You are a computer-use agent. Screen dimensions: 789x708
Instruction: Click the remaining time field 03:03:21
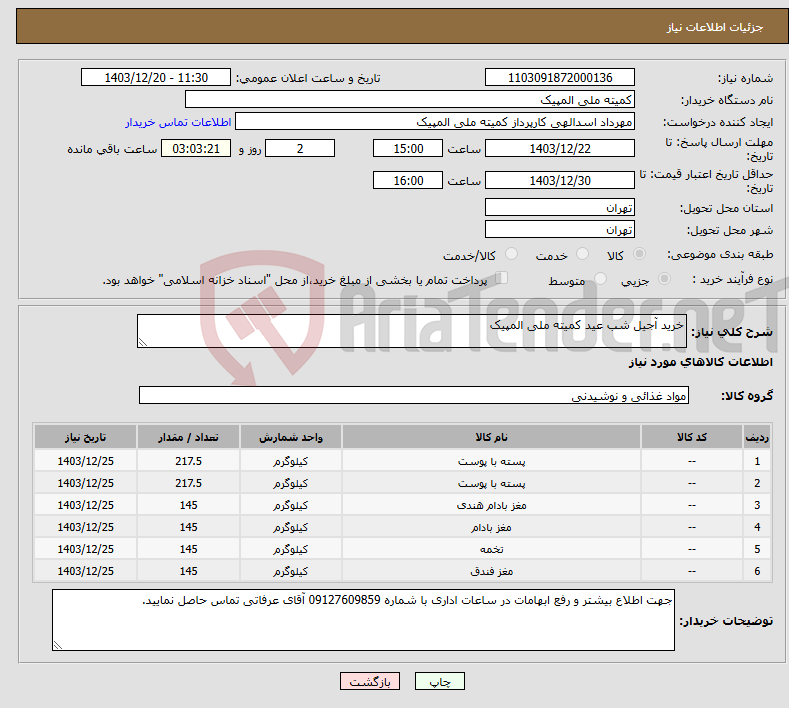coord(196,148)
